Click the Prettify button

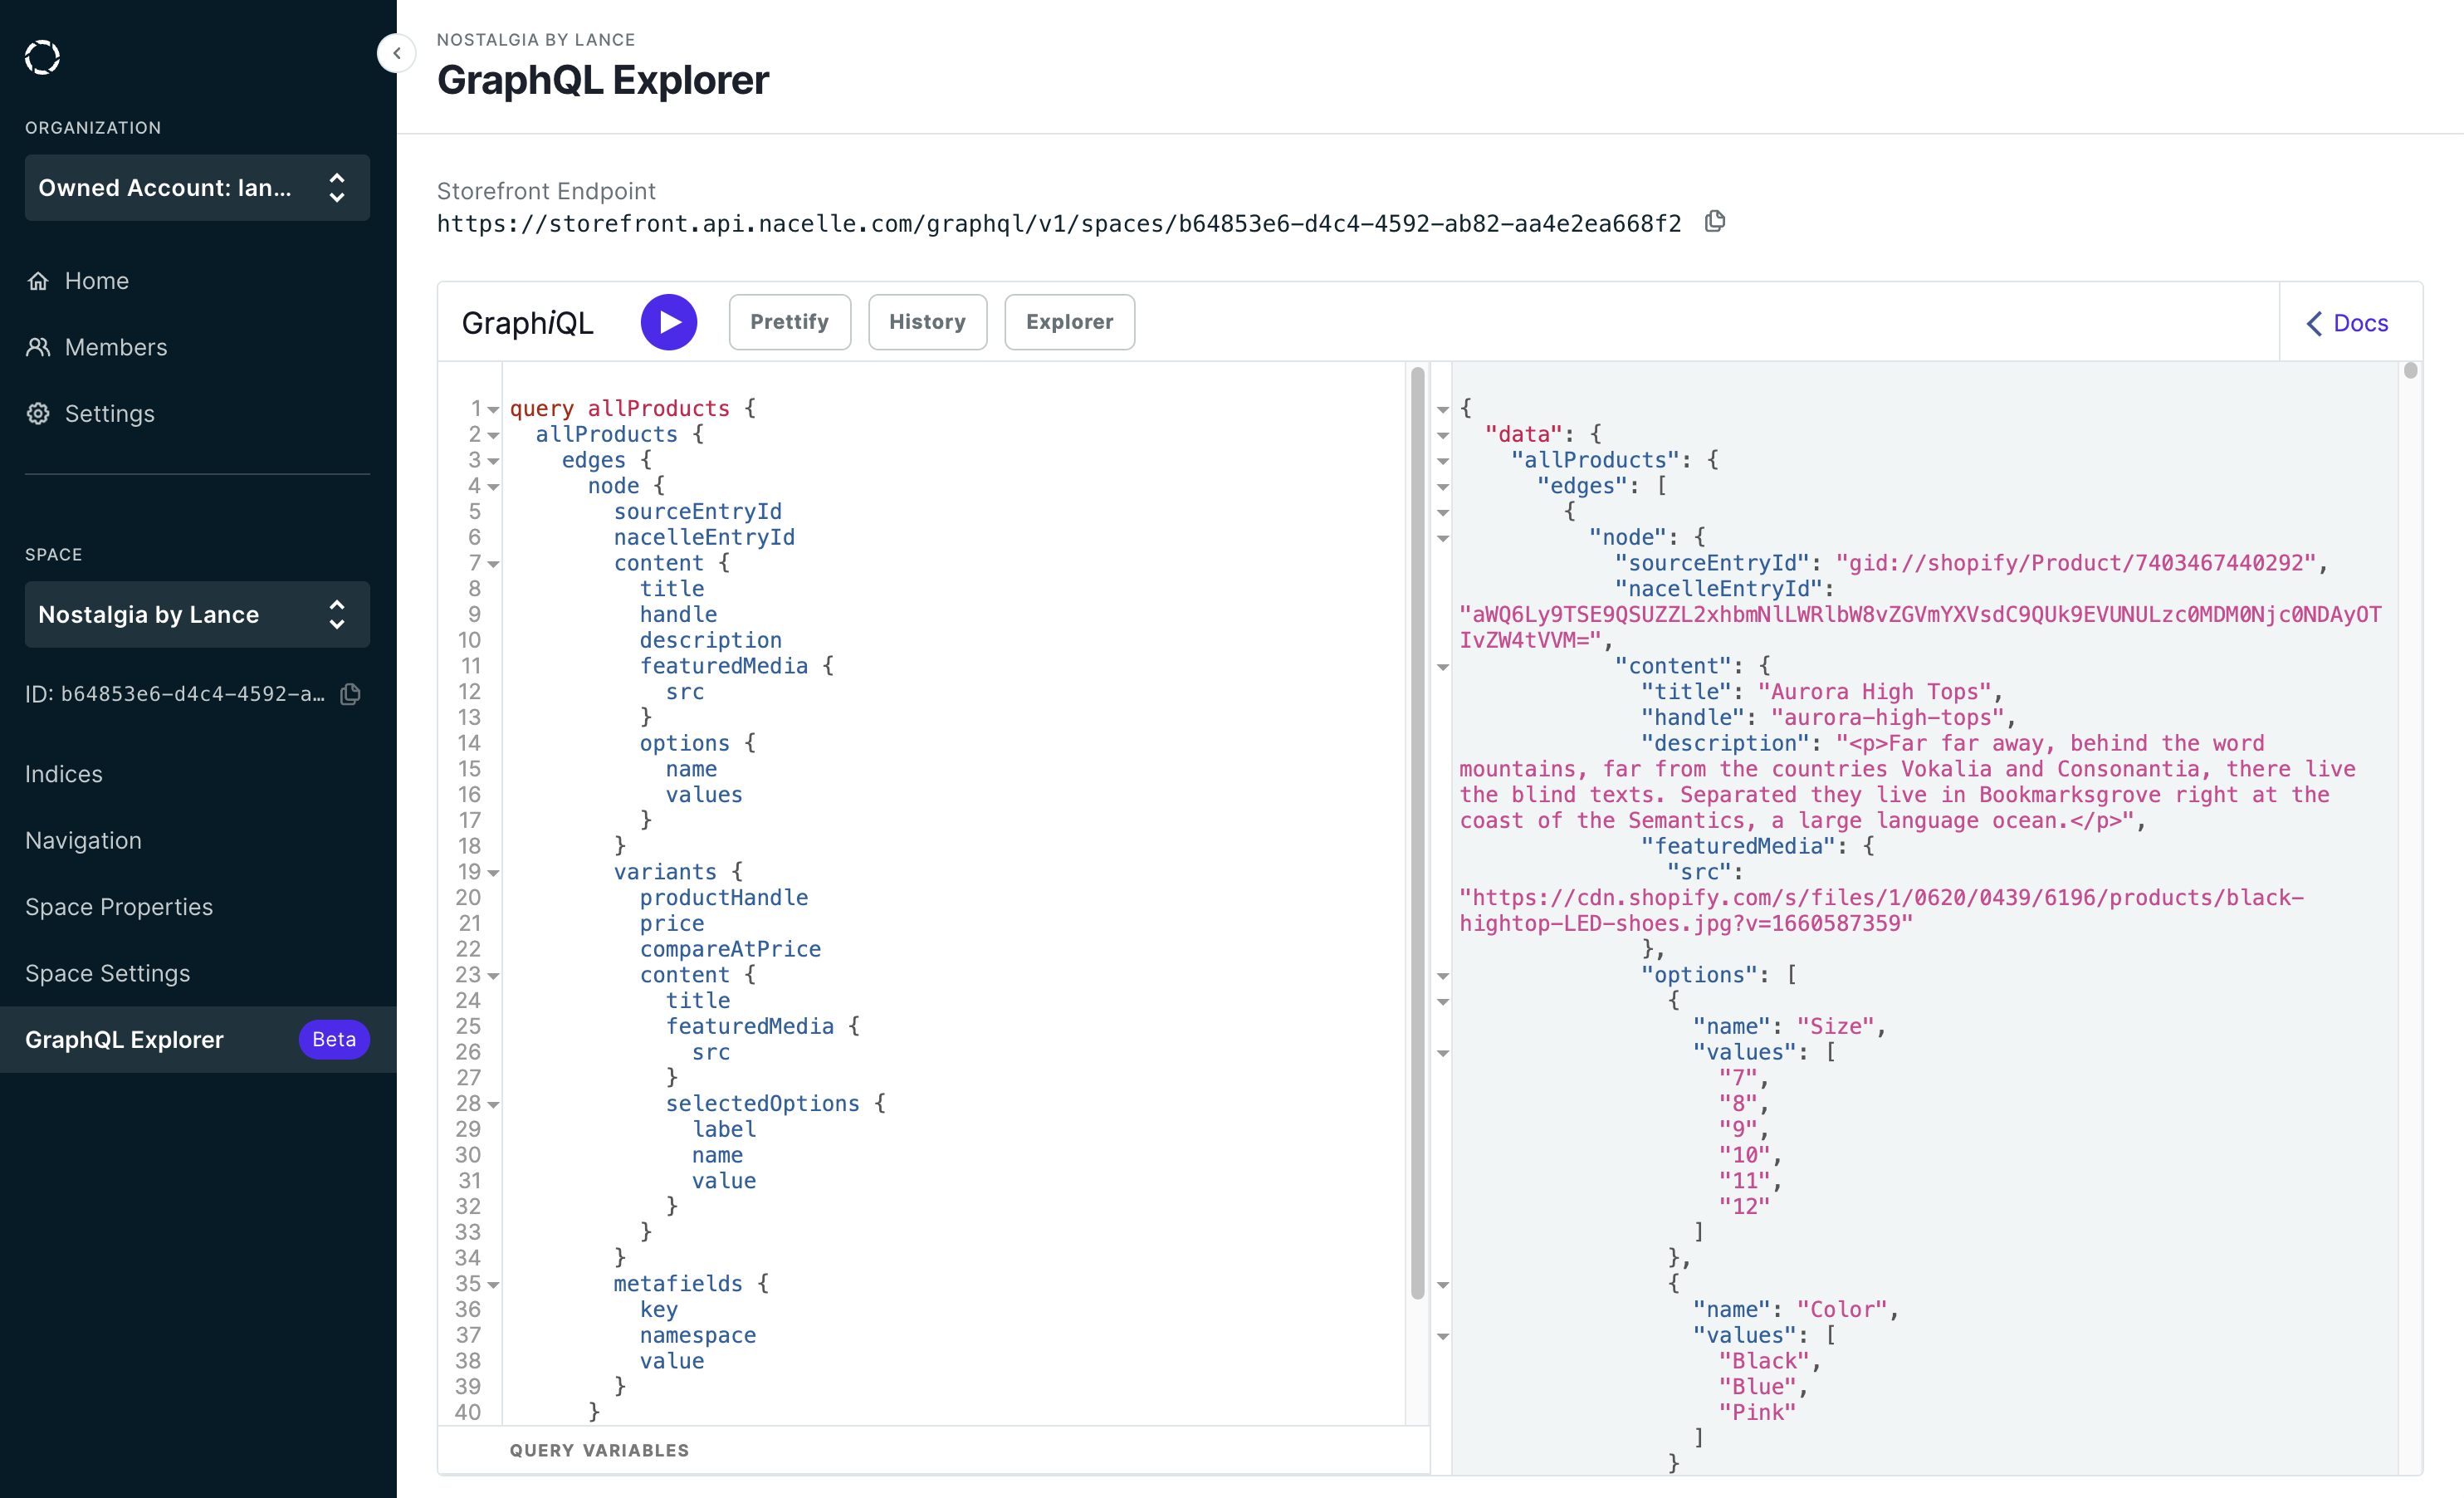789,322
